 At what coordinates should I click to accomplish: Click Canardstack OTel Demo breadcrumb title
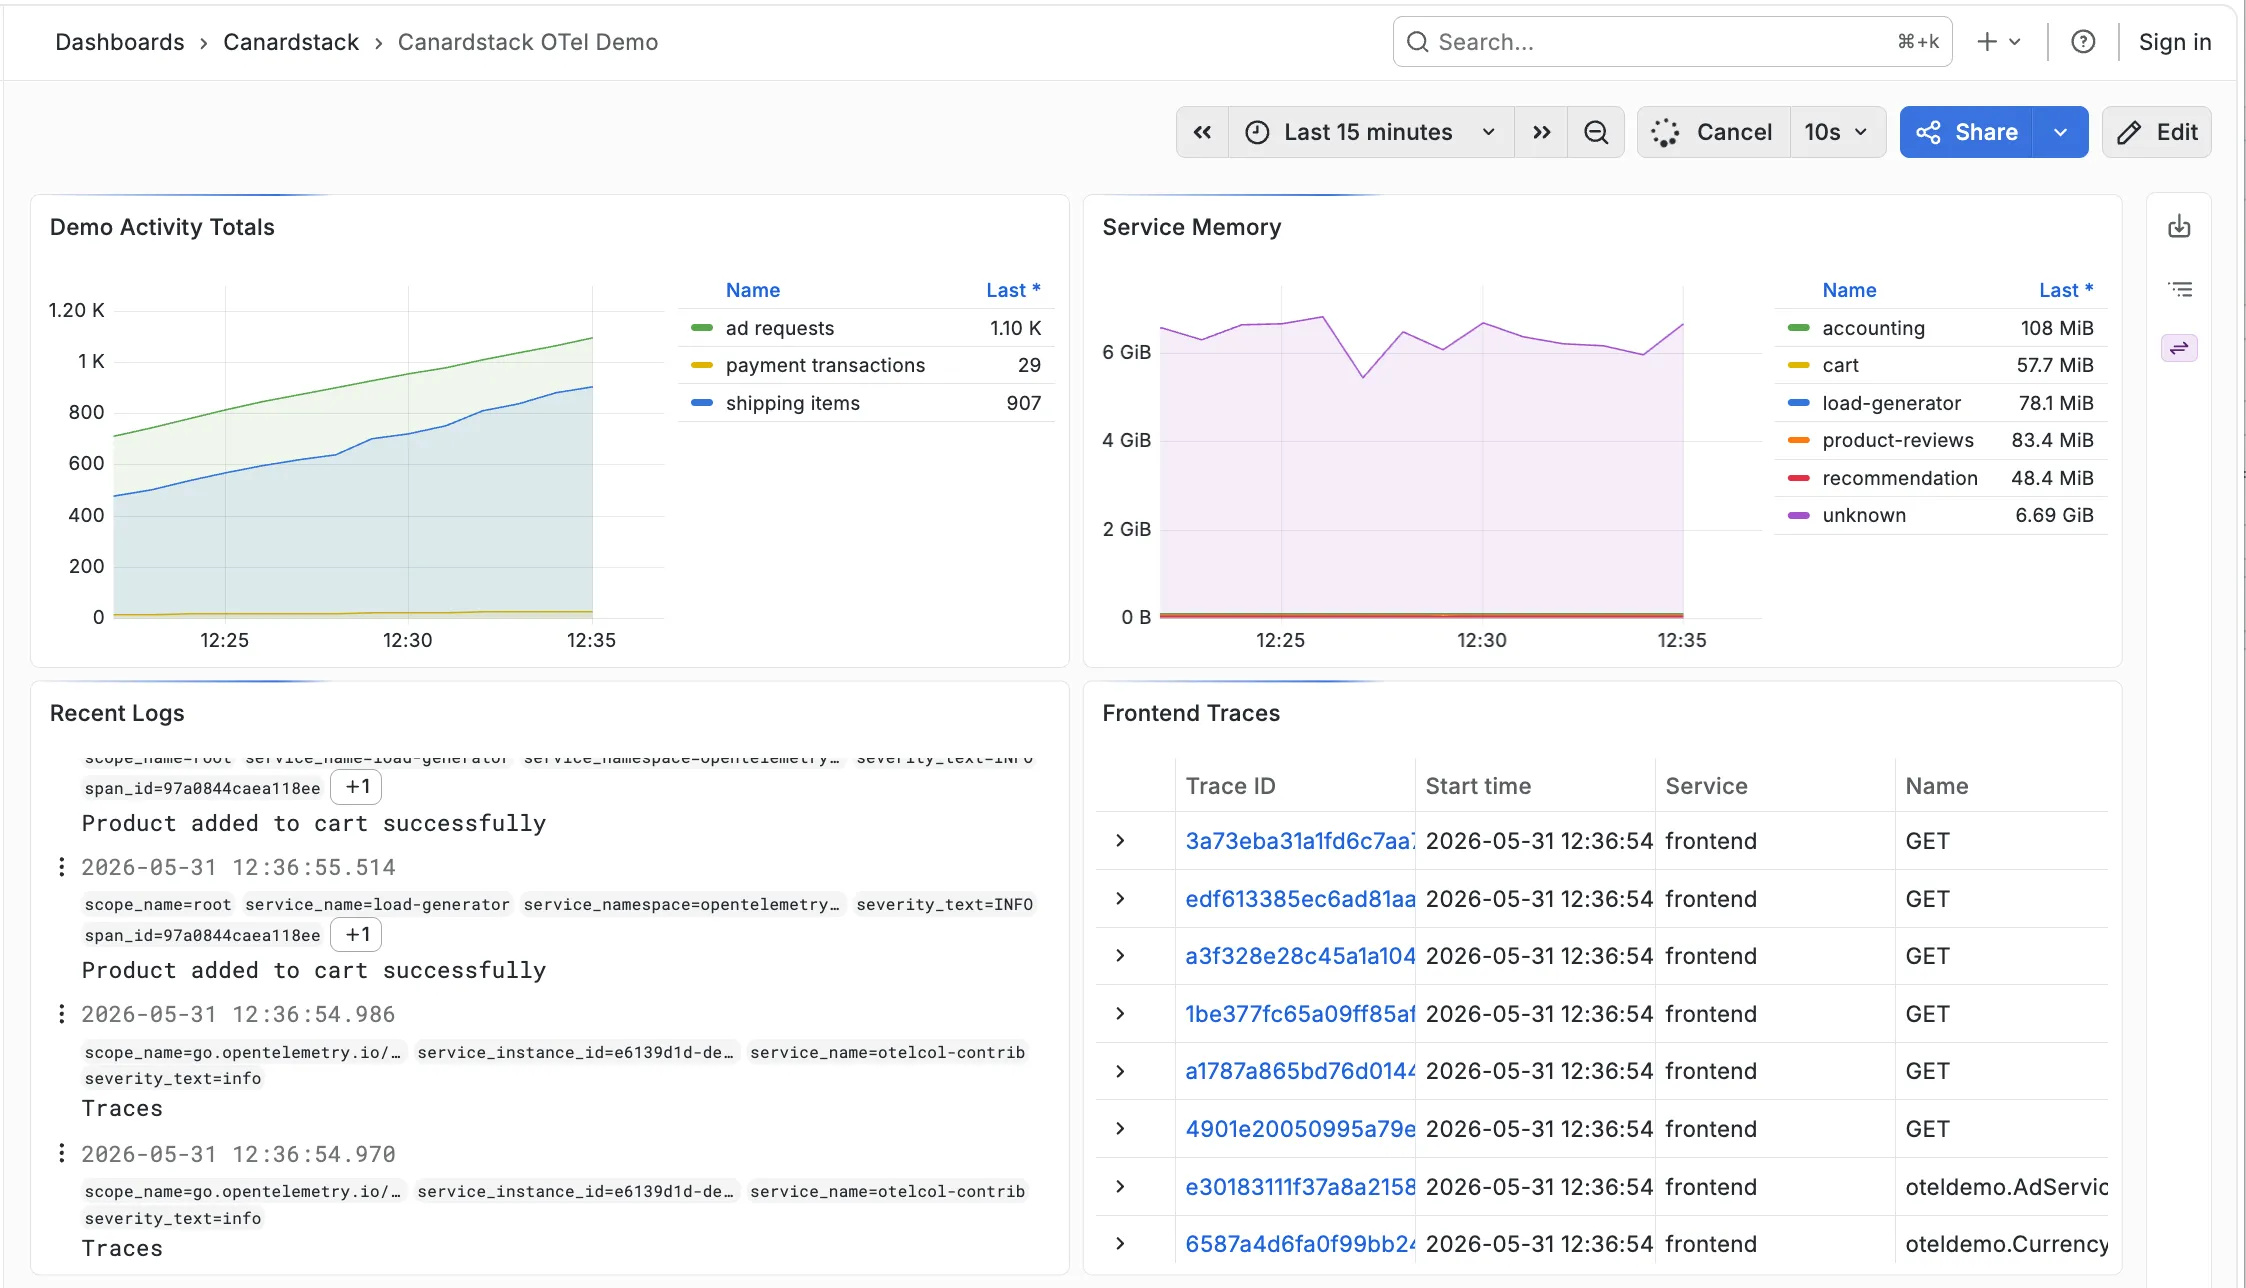coord(528,42)
